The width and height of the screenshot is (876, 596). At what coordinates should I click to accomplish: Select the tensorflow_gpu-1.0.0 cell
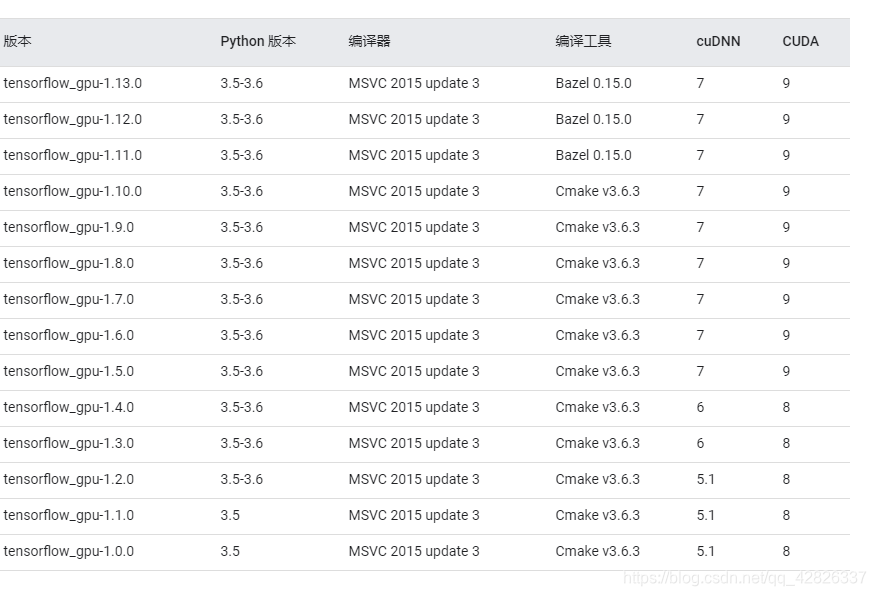(69, 551)
